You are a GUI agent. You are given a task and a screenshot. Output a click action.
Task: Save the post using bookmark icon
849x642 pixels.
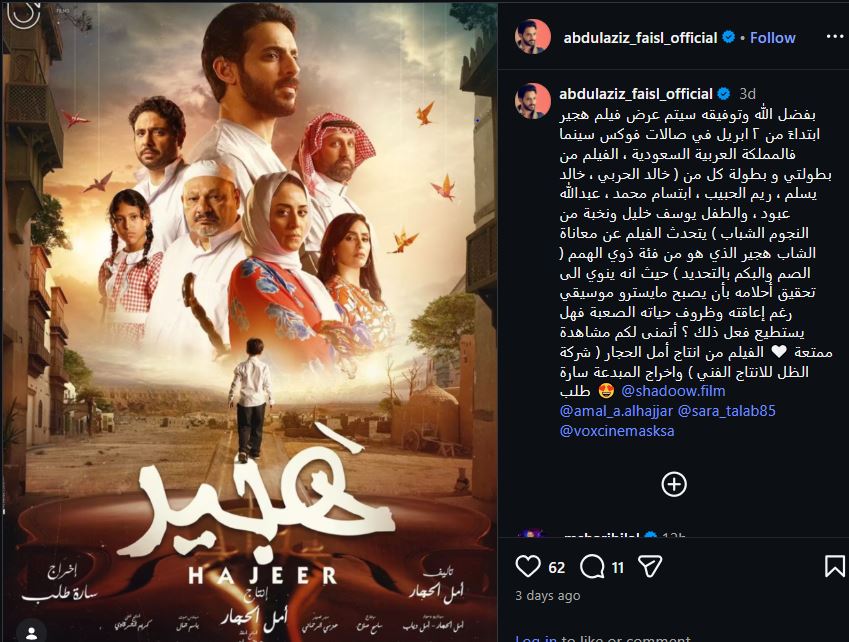[834, 566]
